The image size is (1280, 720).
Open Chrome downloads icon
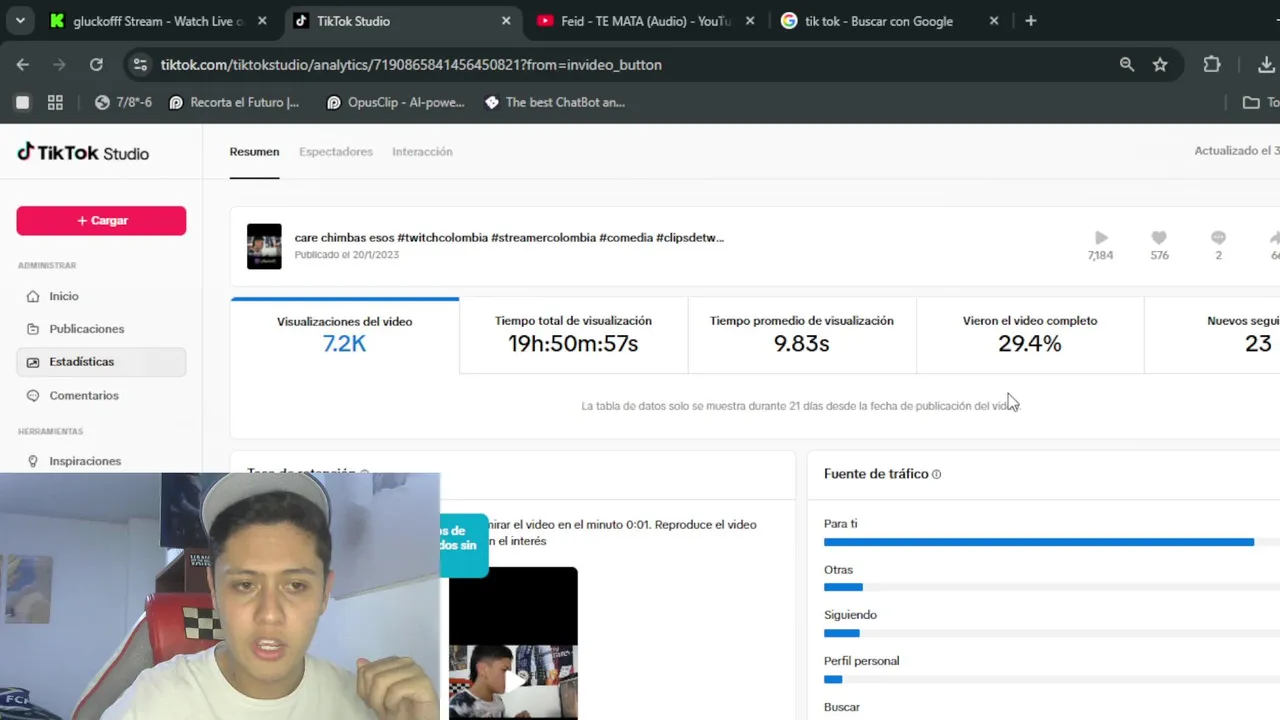pos(1266,65)
